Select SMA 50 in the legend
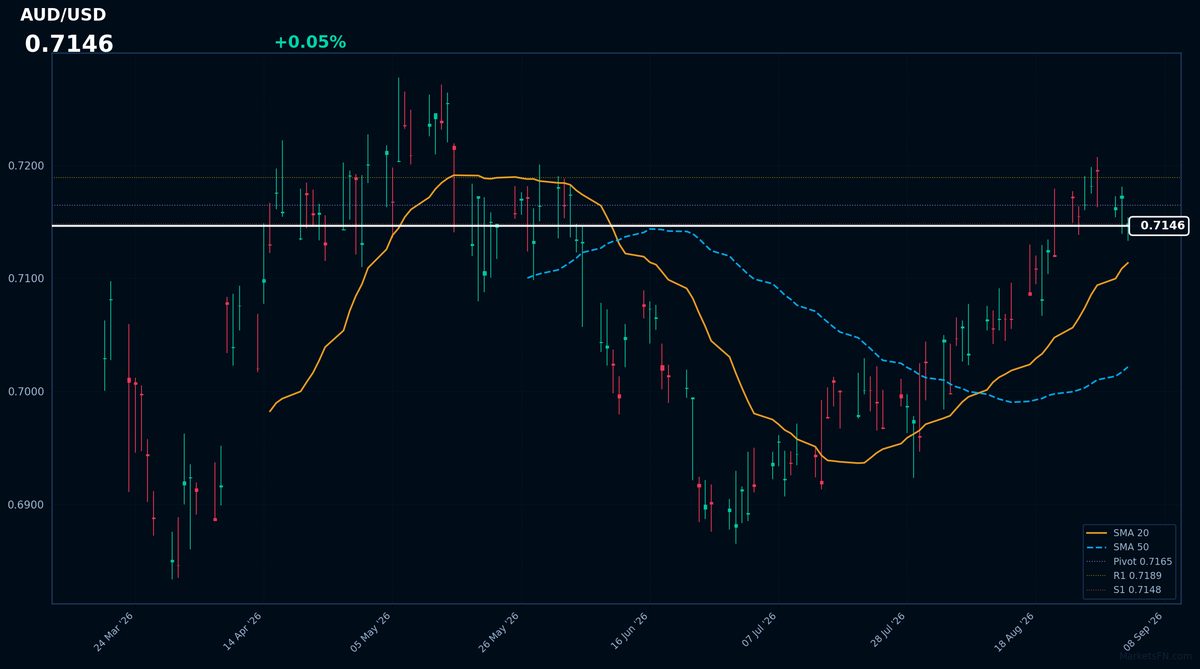Image resolution: width=1200 pixels, height=669 pixels. pyautogui.click(x=1131, y=547)
